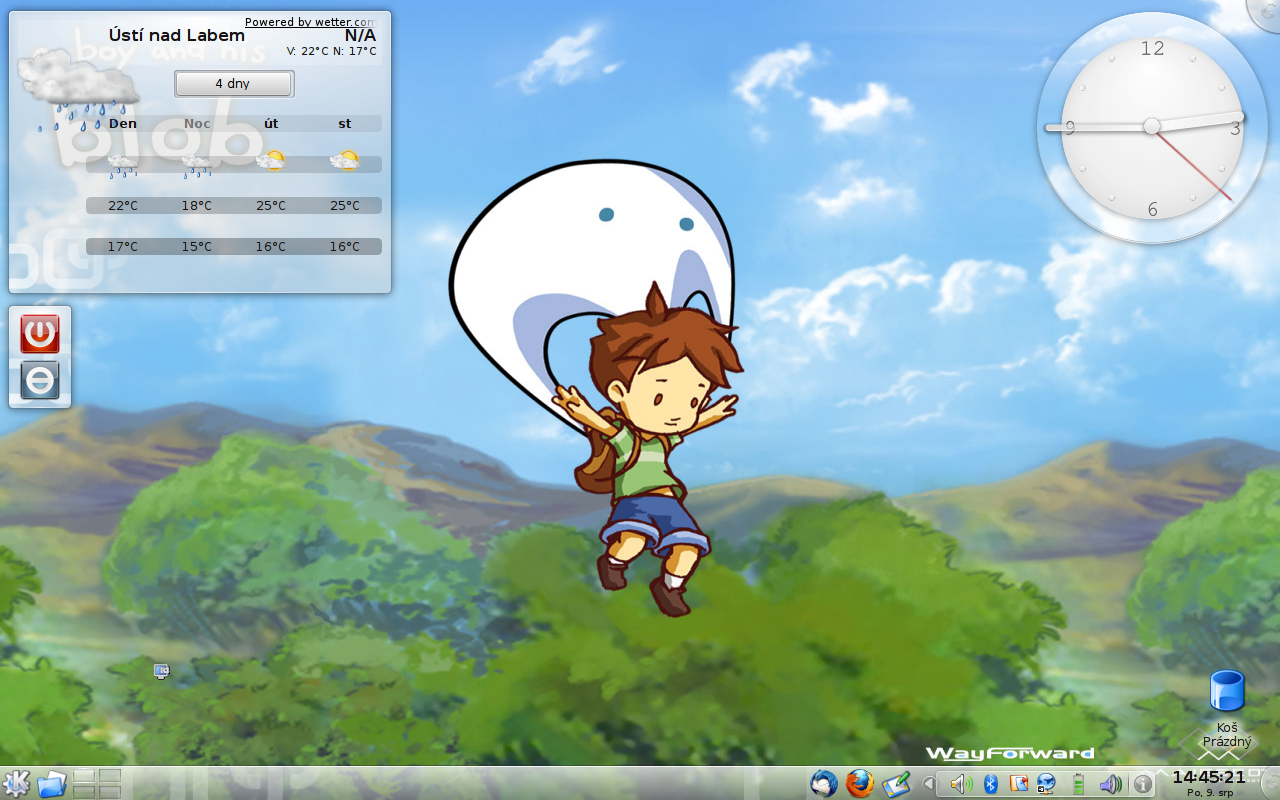Click the 16°C low under út
1280x800 pixels.
271,247
